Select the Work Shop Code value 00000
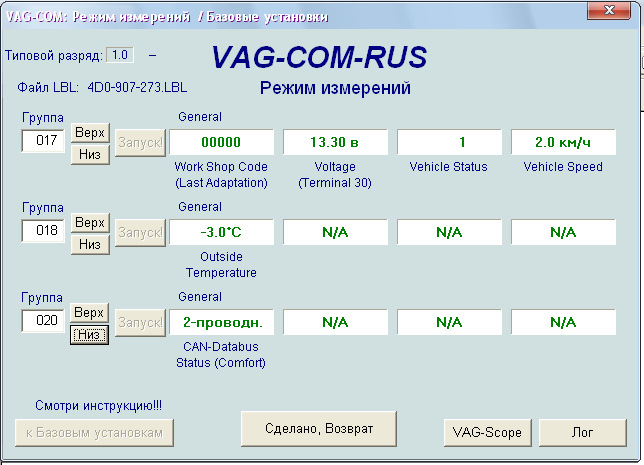This screenshot has width=644, height=465. tap(221, 142)
